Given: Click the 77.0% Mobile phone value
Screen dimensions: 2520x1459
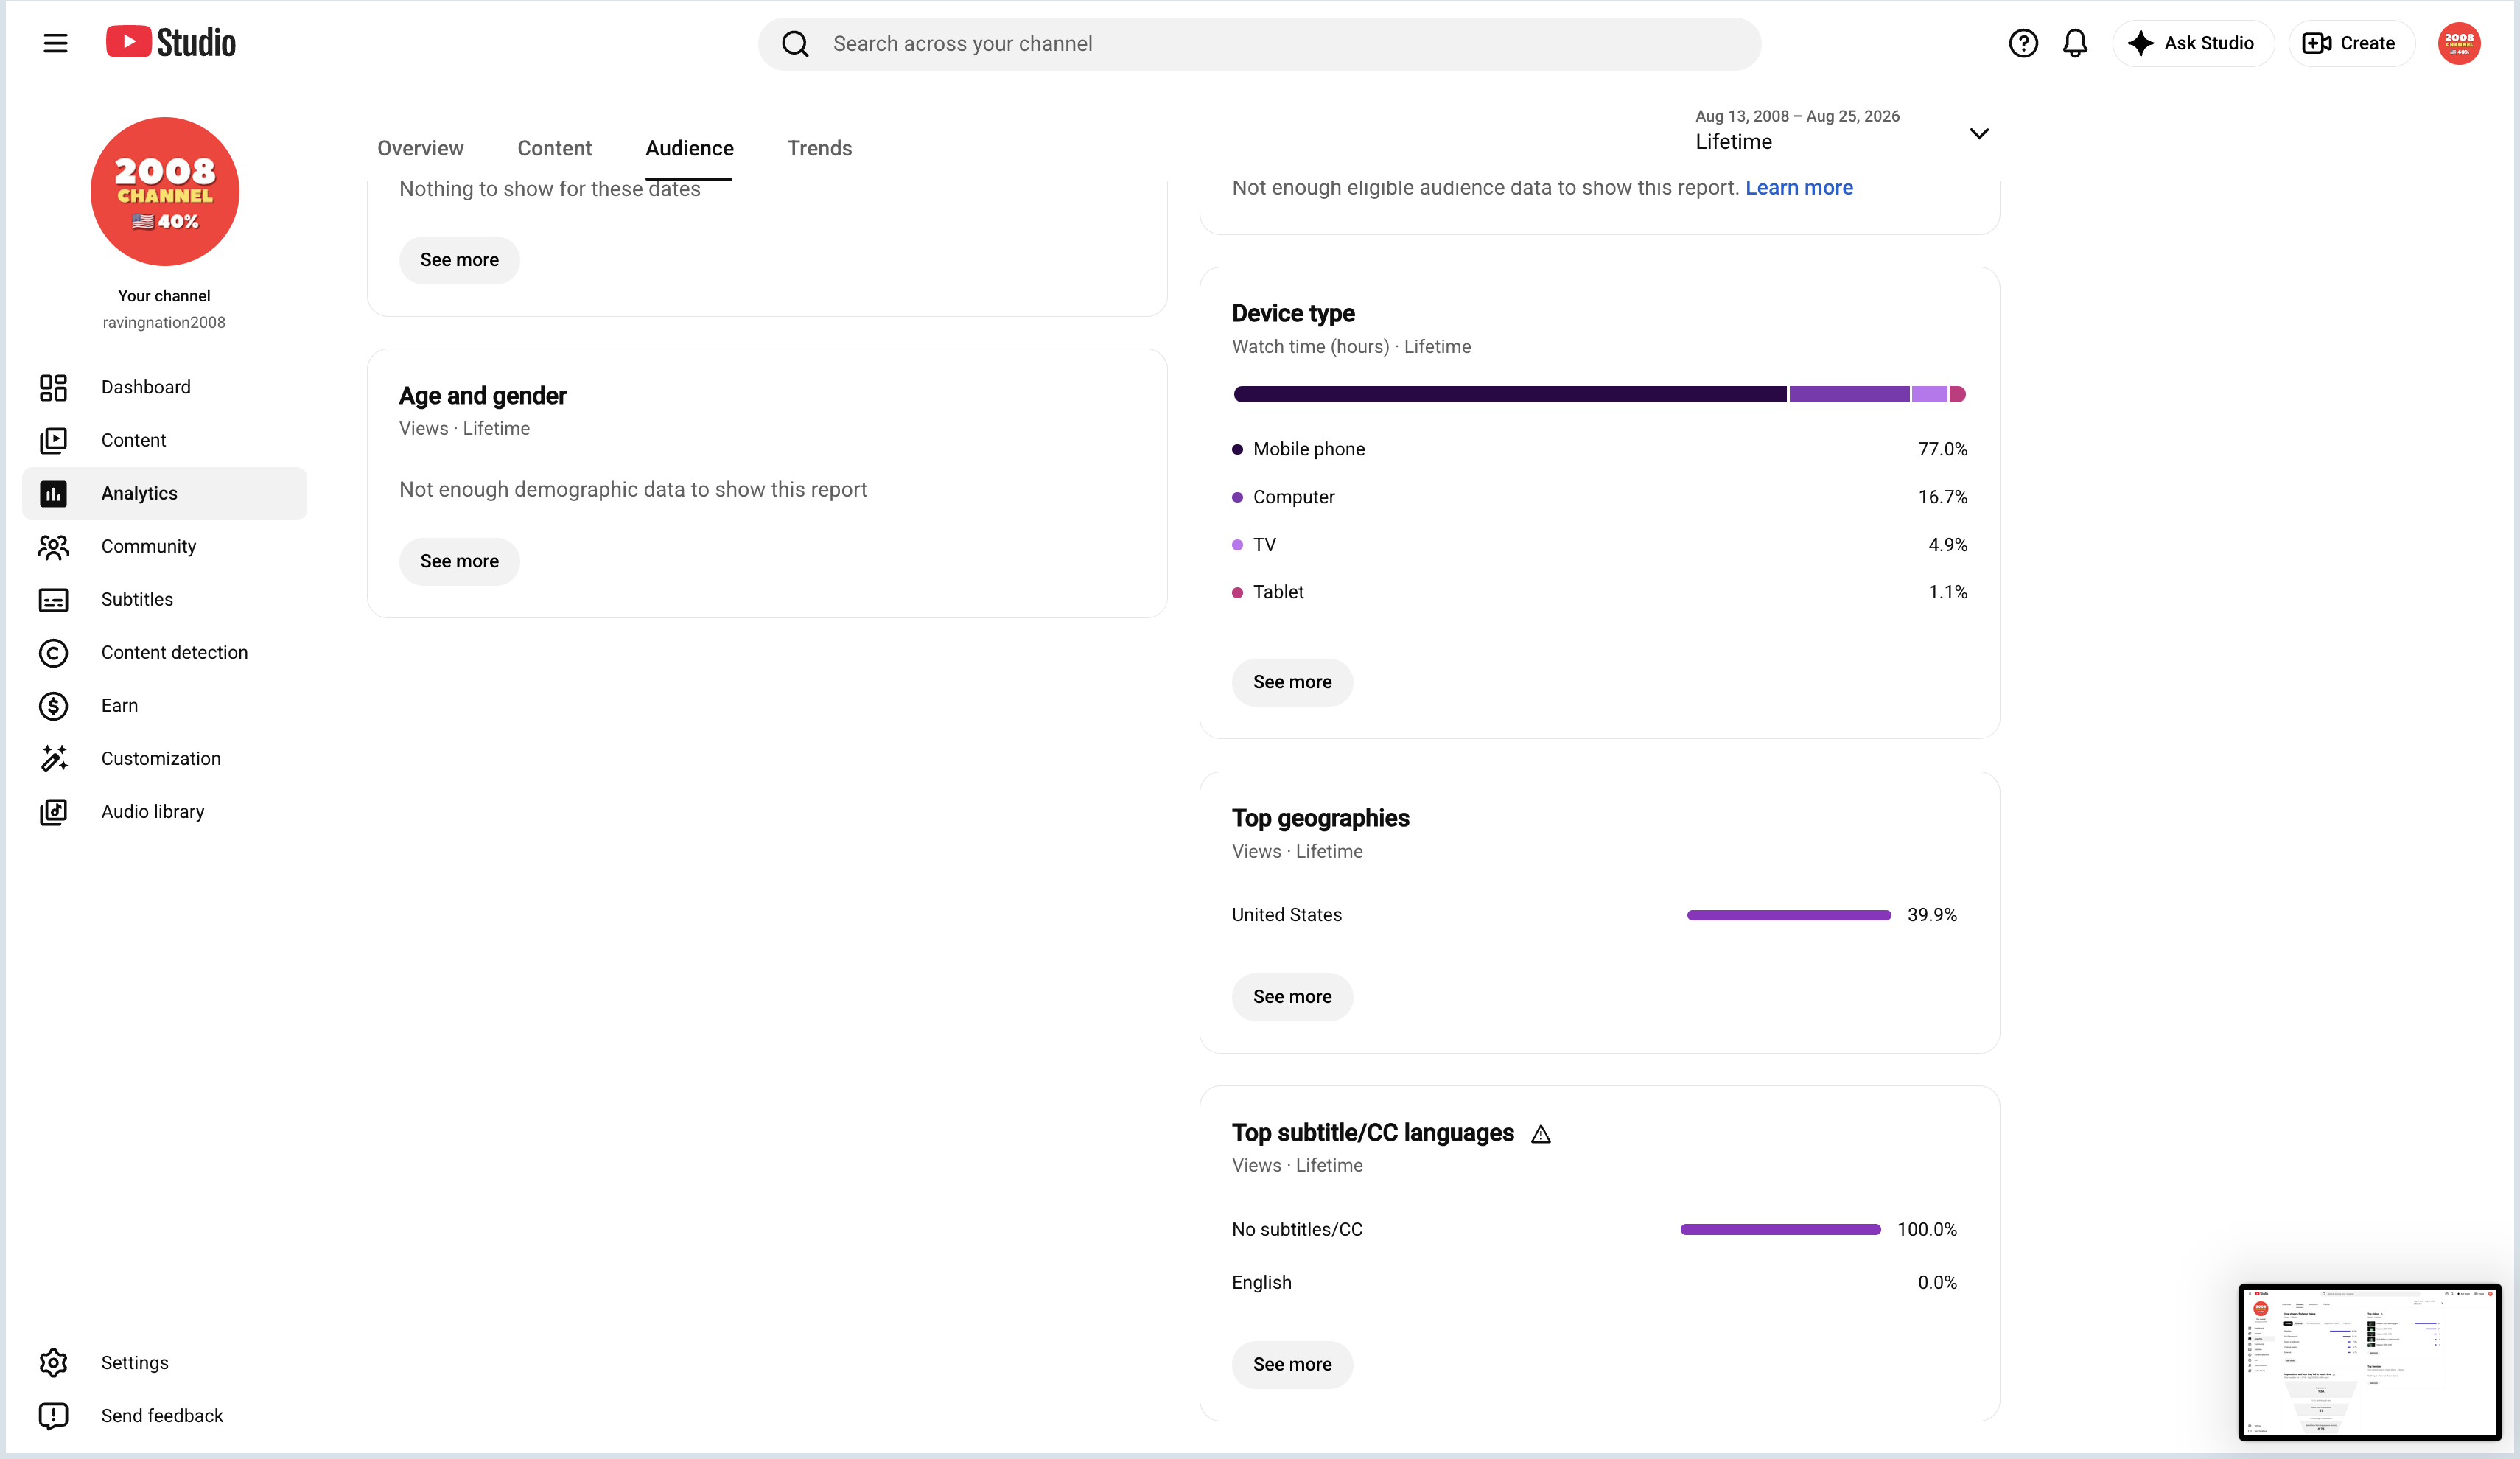Looking at the screenshot, I should click(1942, 449).
